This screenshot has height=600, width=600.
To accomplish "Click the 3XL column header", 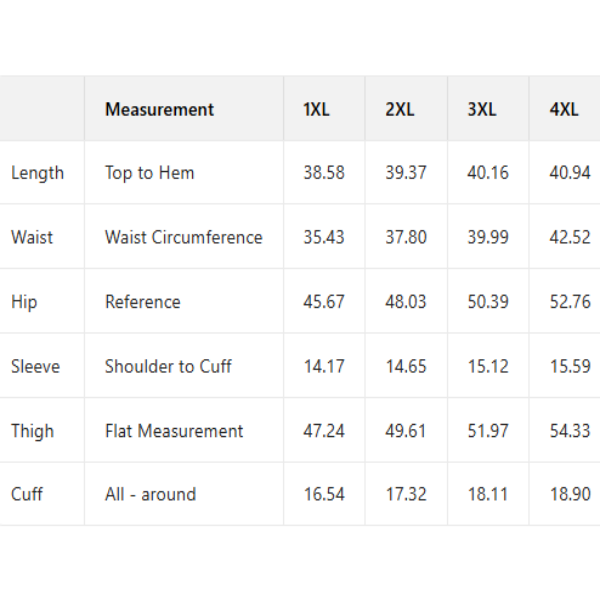I will click(x=481, y=110).
